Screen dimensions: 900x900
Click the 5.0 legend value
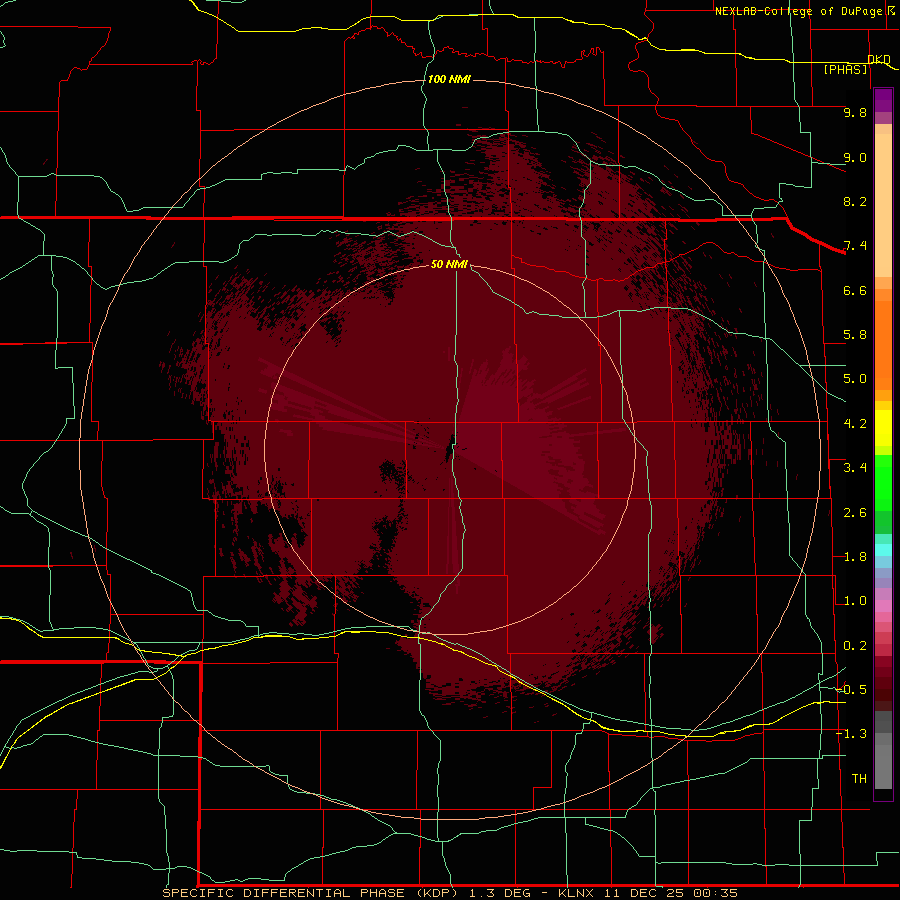[855, 379]
